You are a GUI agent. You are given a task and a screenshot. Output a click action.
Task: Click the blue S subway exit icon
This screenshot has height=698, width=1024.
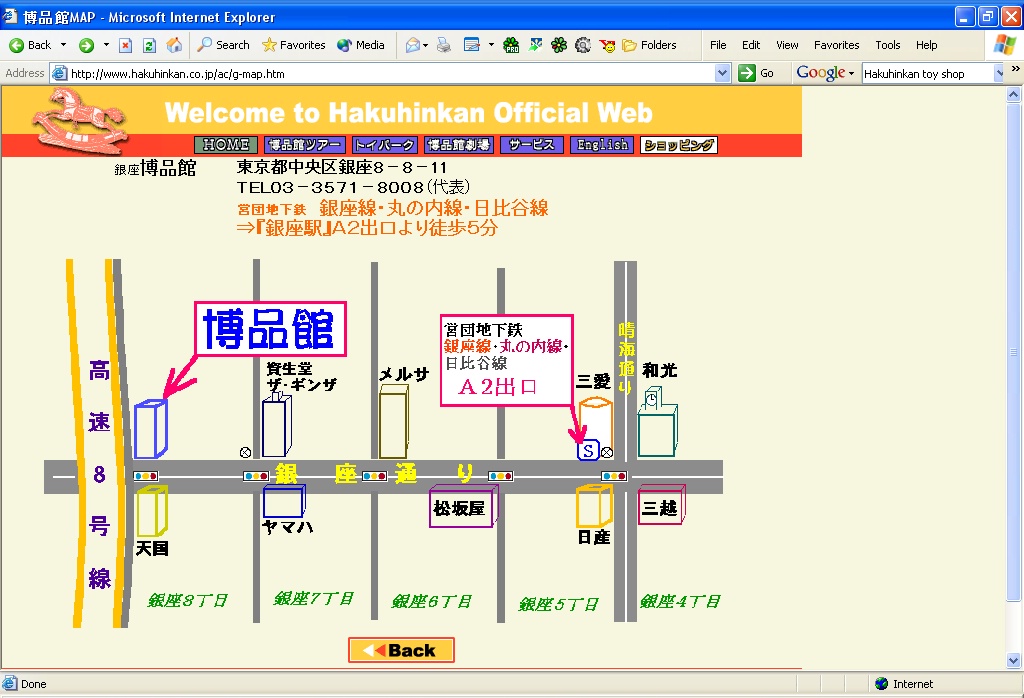(588, 450)
